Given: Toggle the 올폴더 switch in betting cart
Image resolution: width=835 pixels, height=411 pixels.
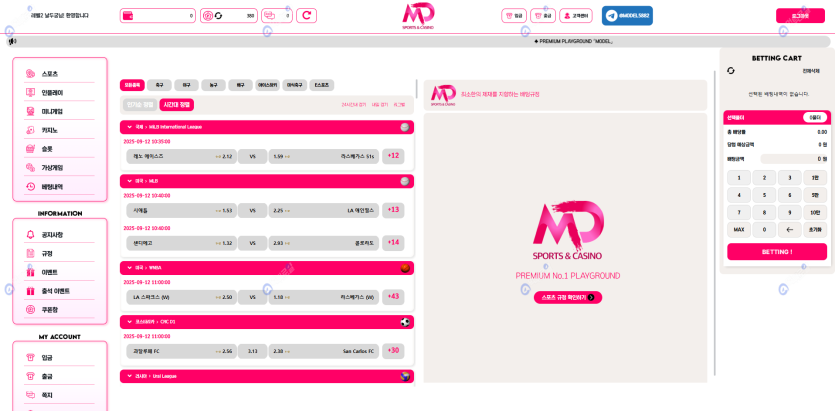Looking at the screenshot, I should [x=815, y=117].
